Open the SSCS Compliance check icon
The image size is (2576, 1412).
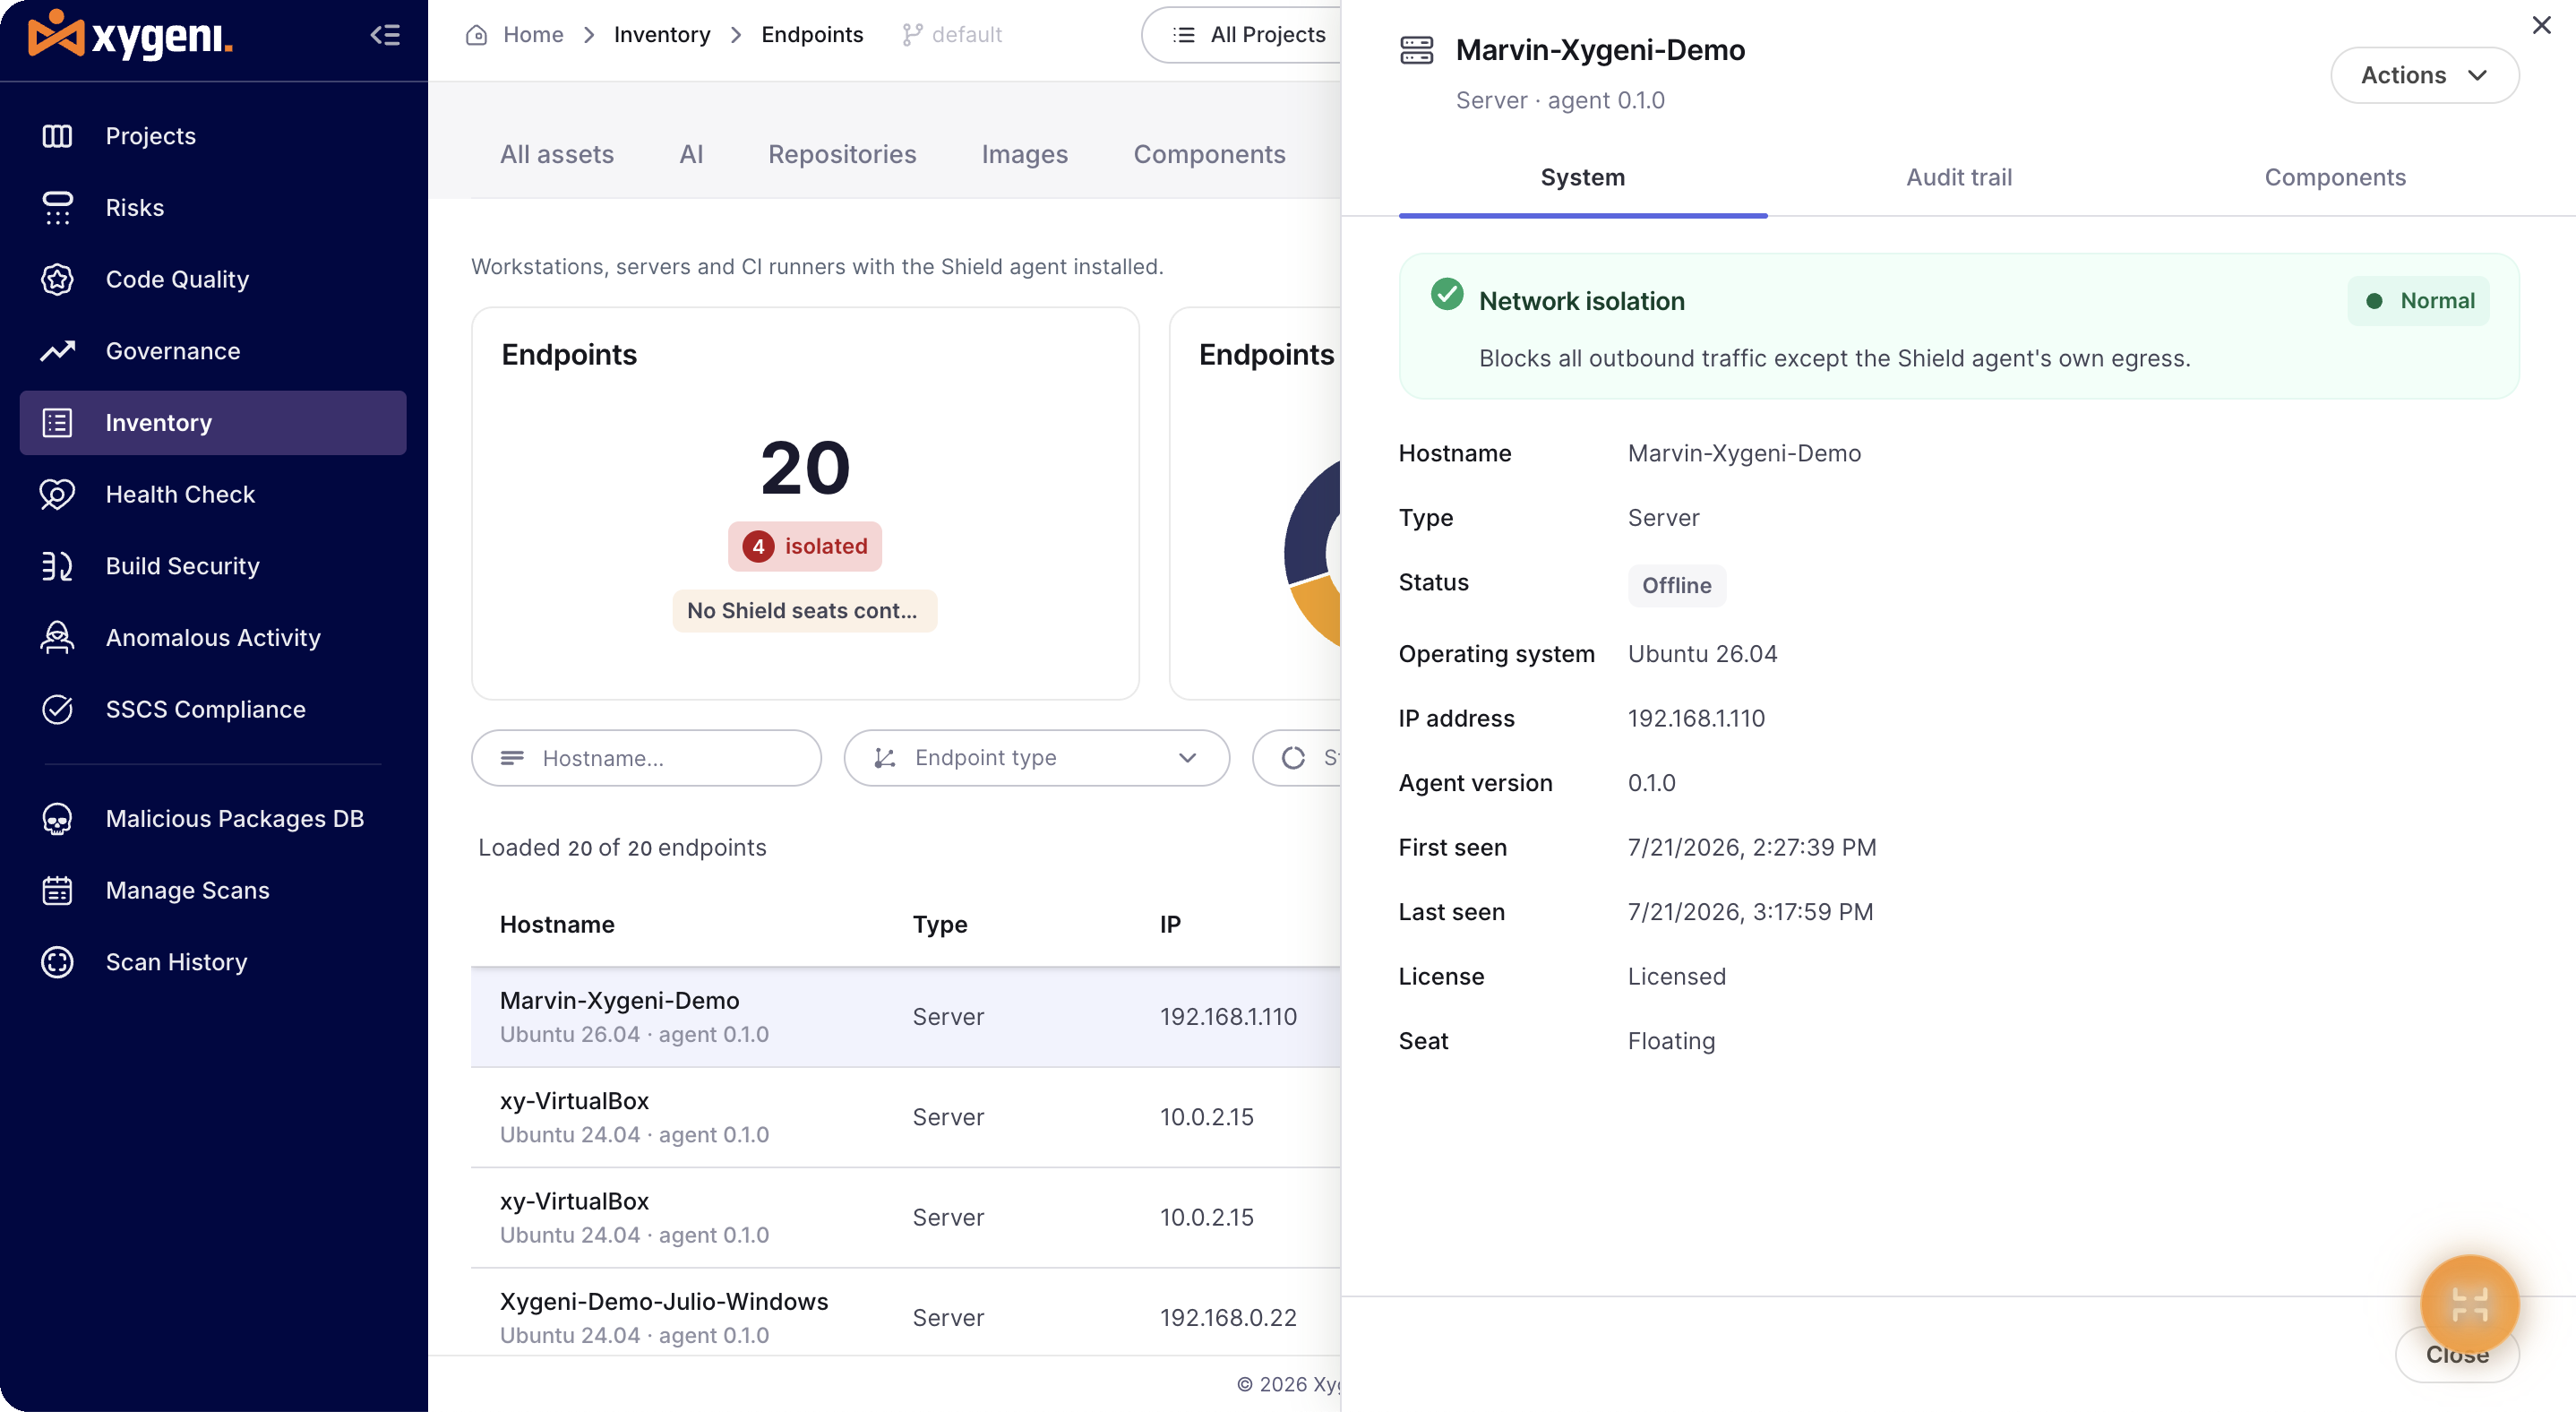coord(57,709)
